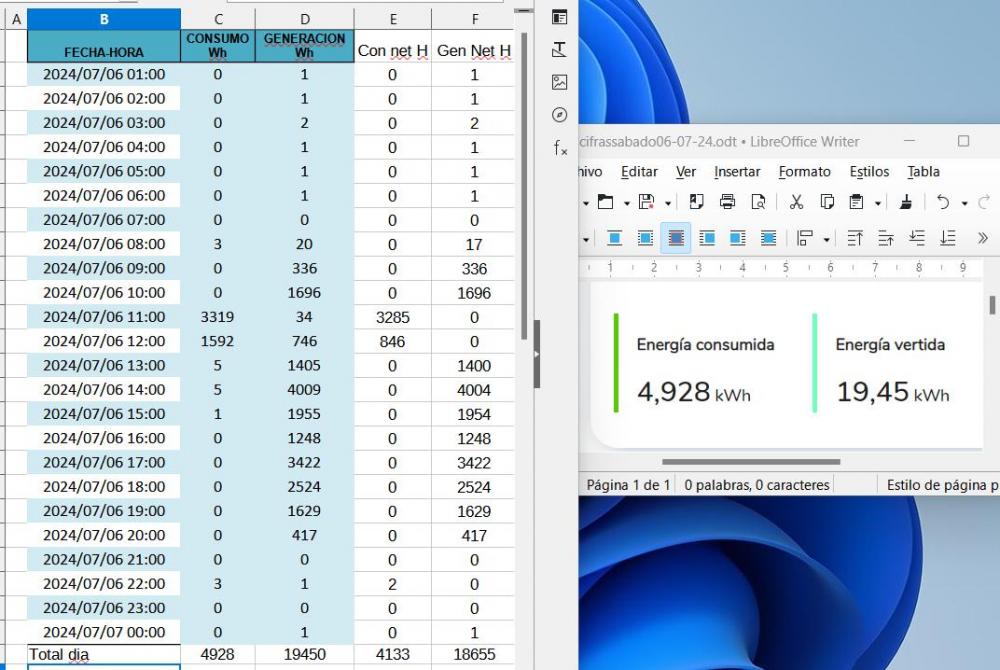Select total cell '18655'
The height and width of the screenshot is (670, 1000).
coord(474,655)
